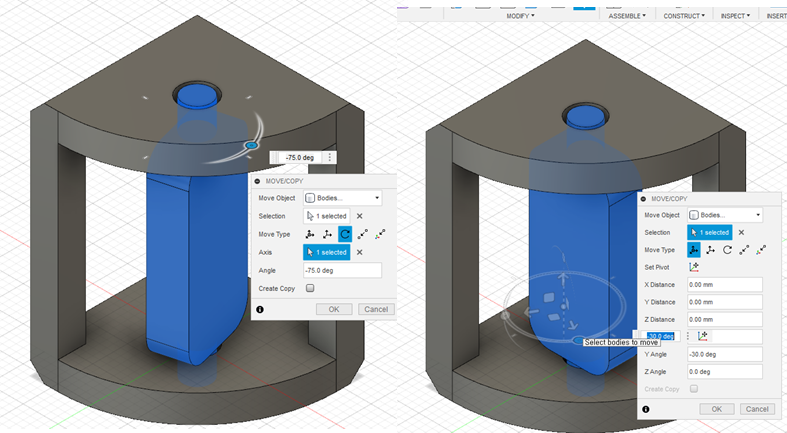Click Selection '1 selected' in right dialog
The height and width of the screenshot is (433, 787).
pyautogui.click(x=710, y=232)
